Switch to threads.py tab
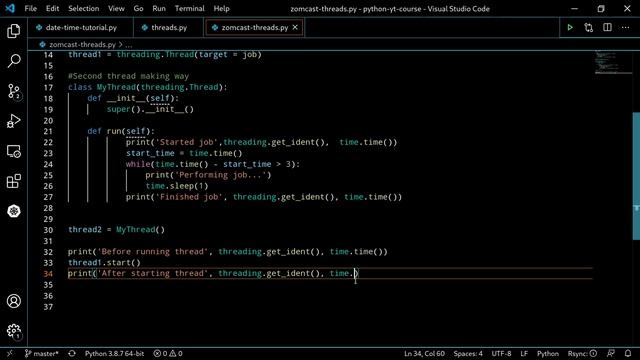Screen dimensions: 640x360 point(169,28)
